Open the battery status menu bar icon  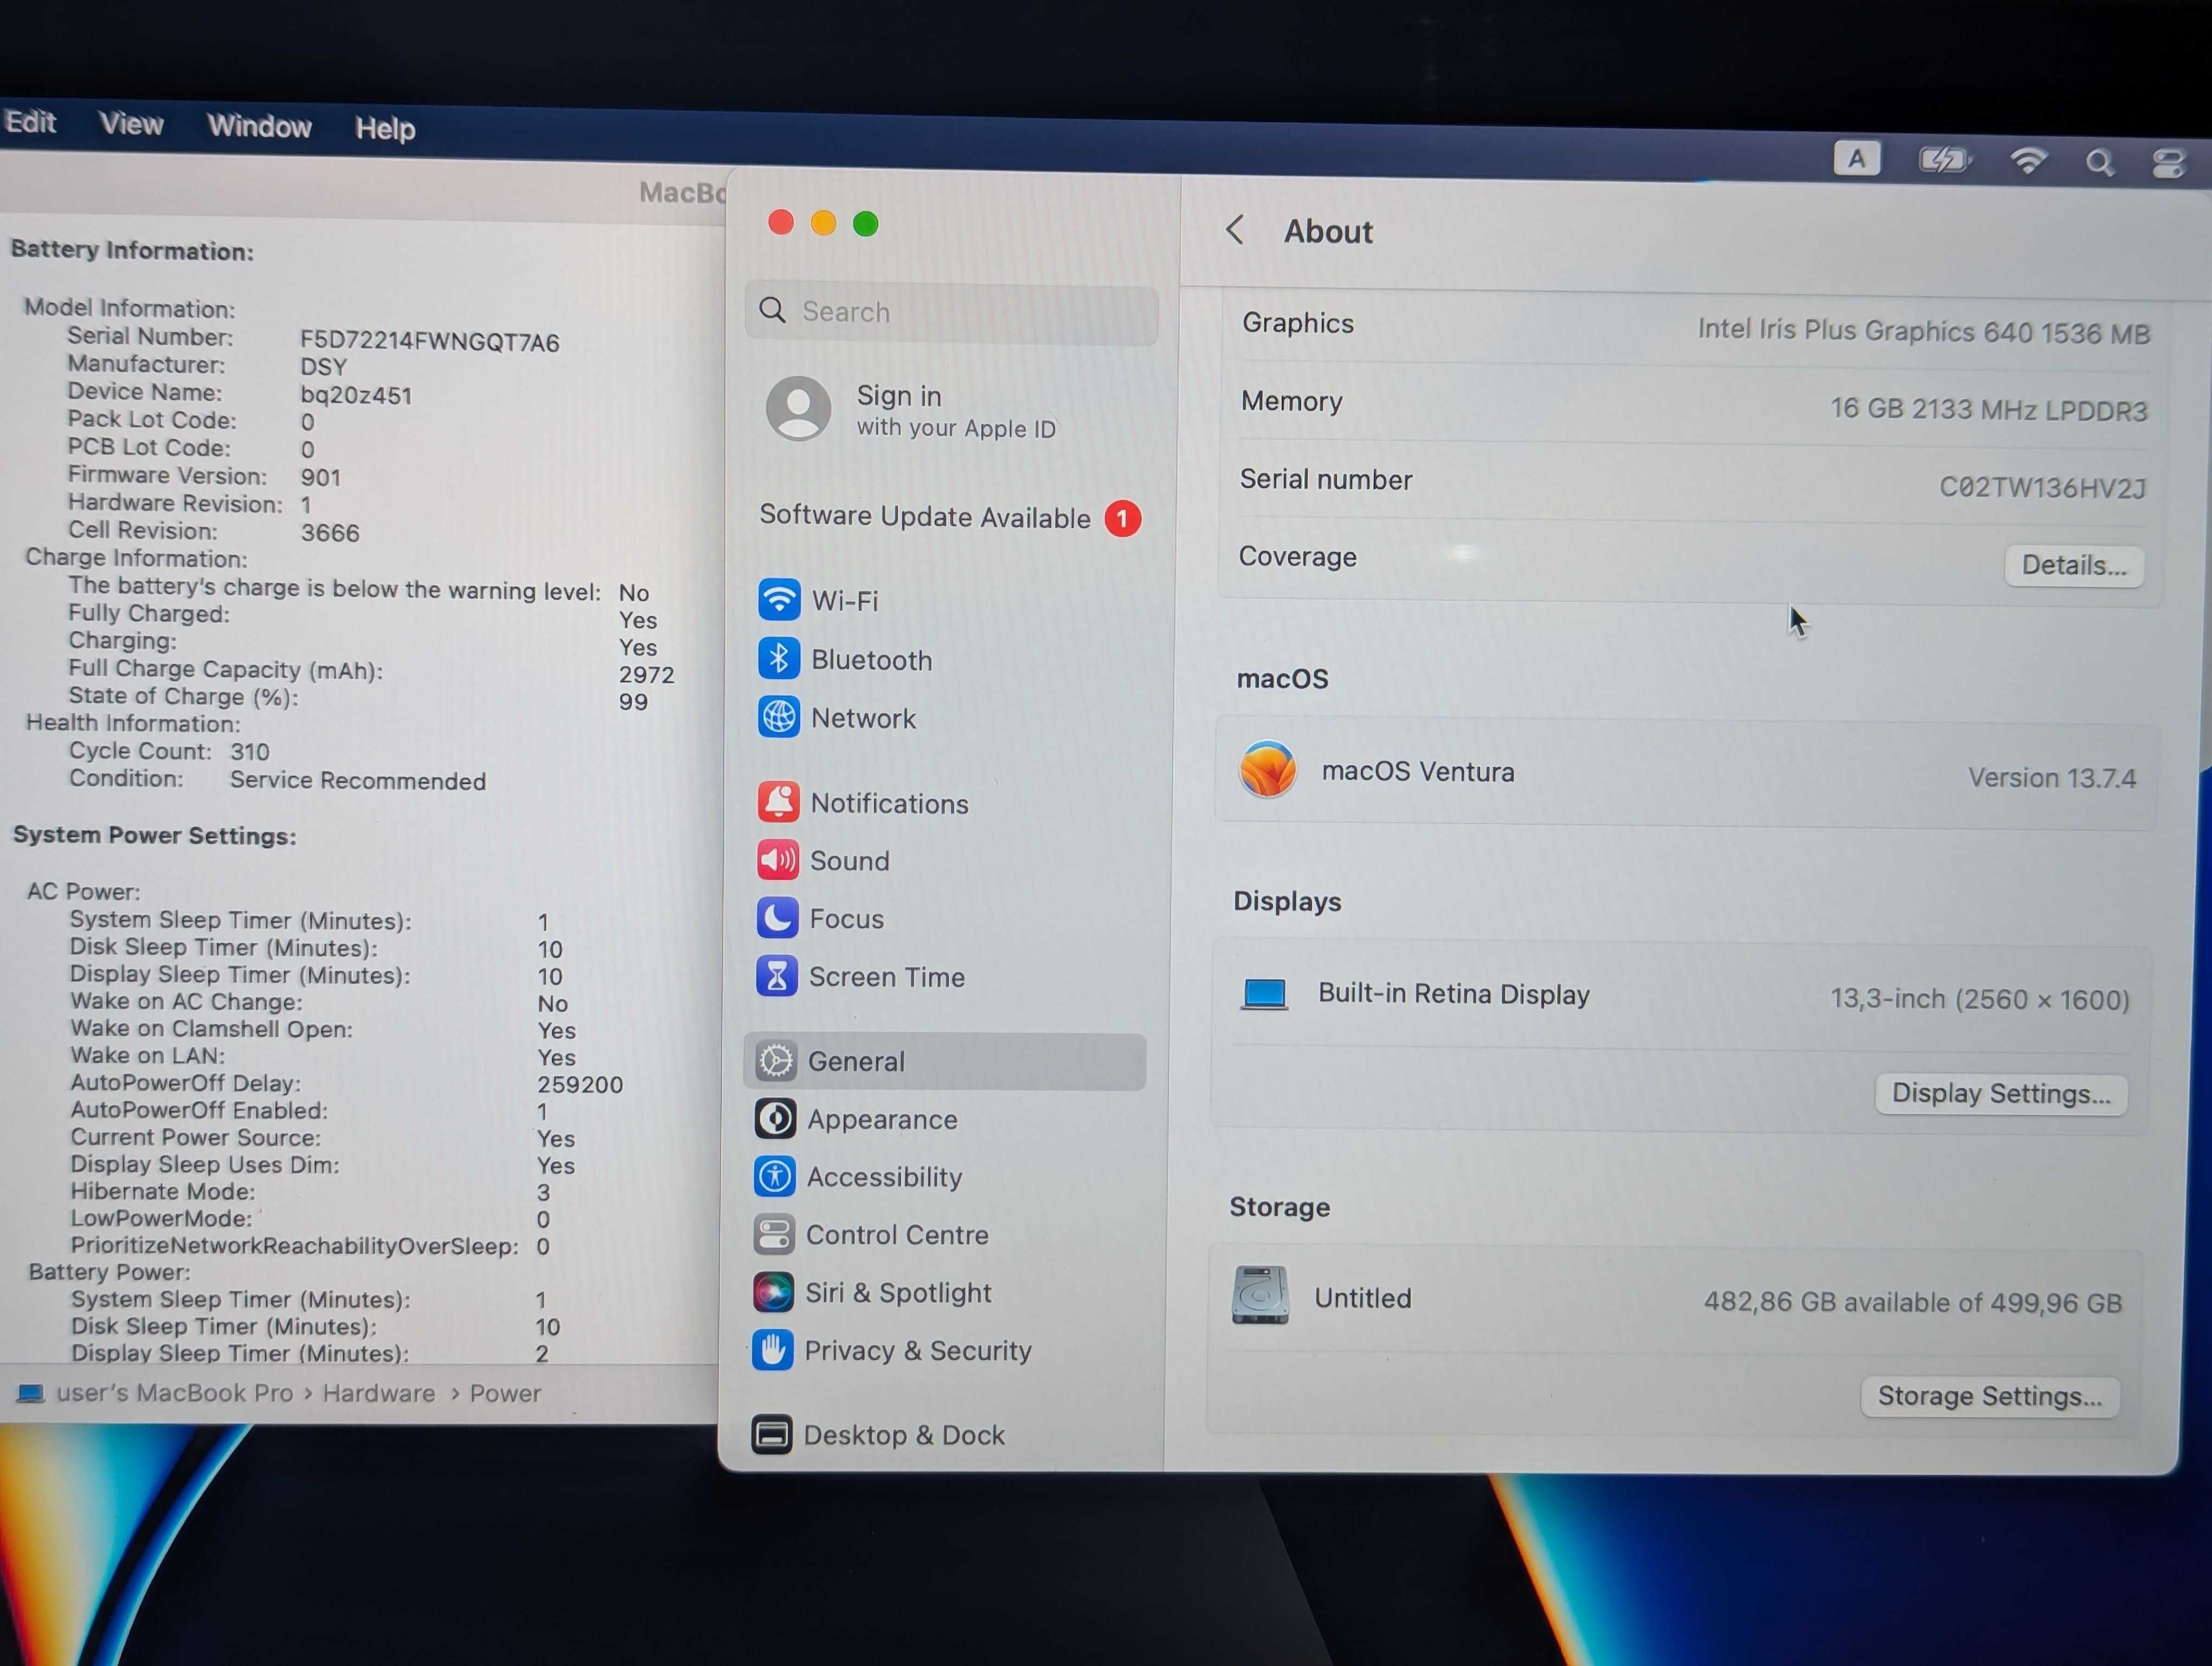tap(1944, 159)
